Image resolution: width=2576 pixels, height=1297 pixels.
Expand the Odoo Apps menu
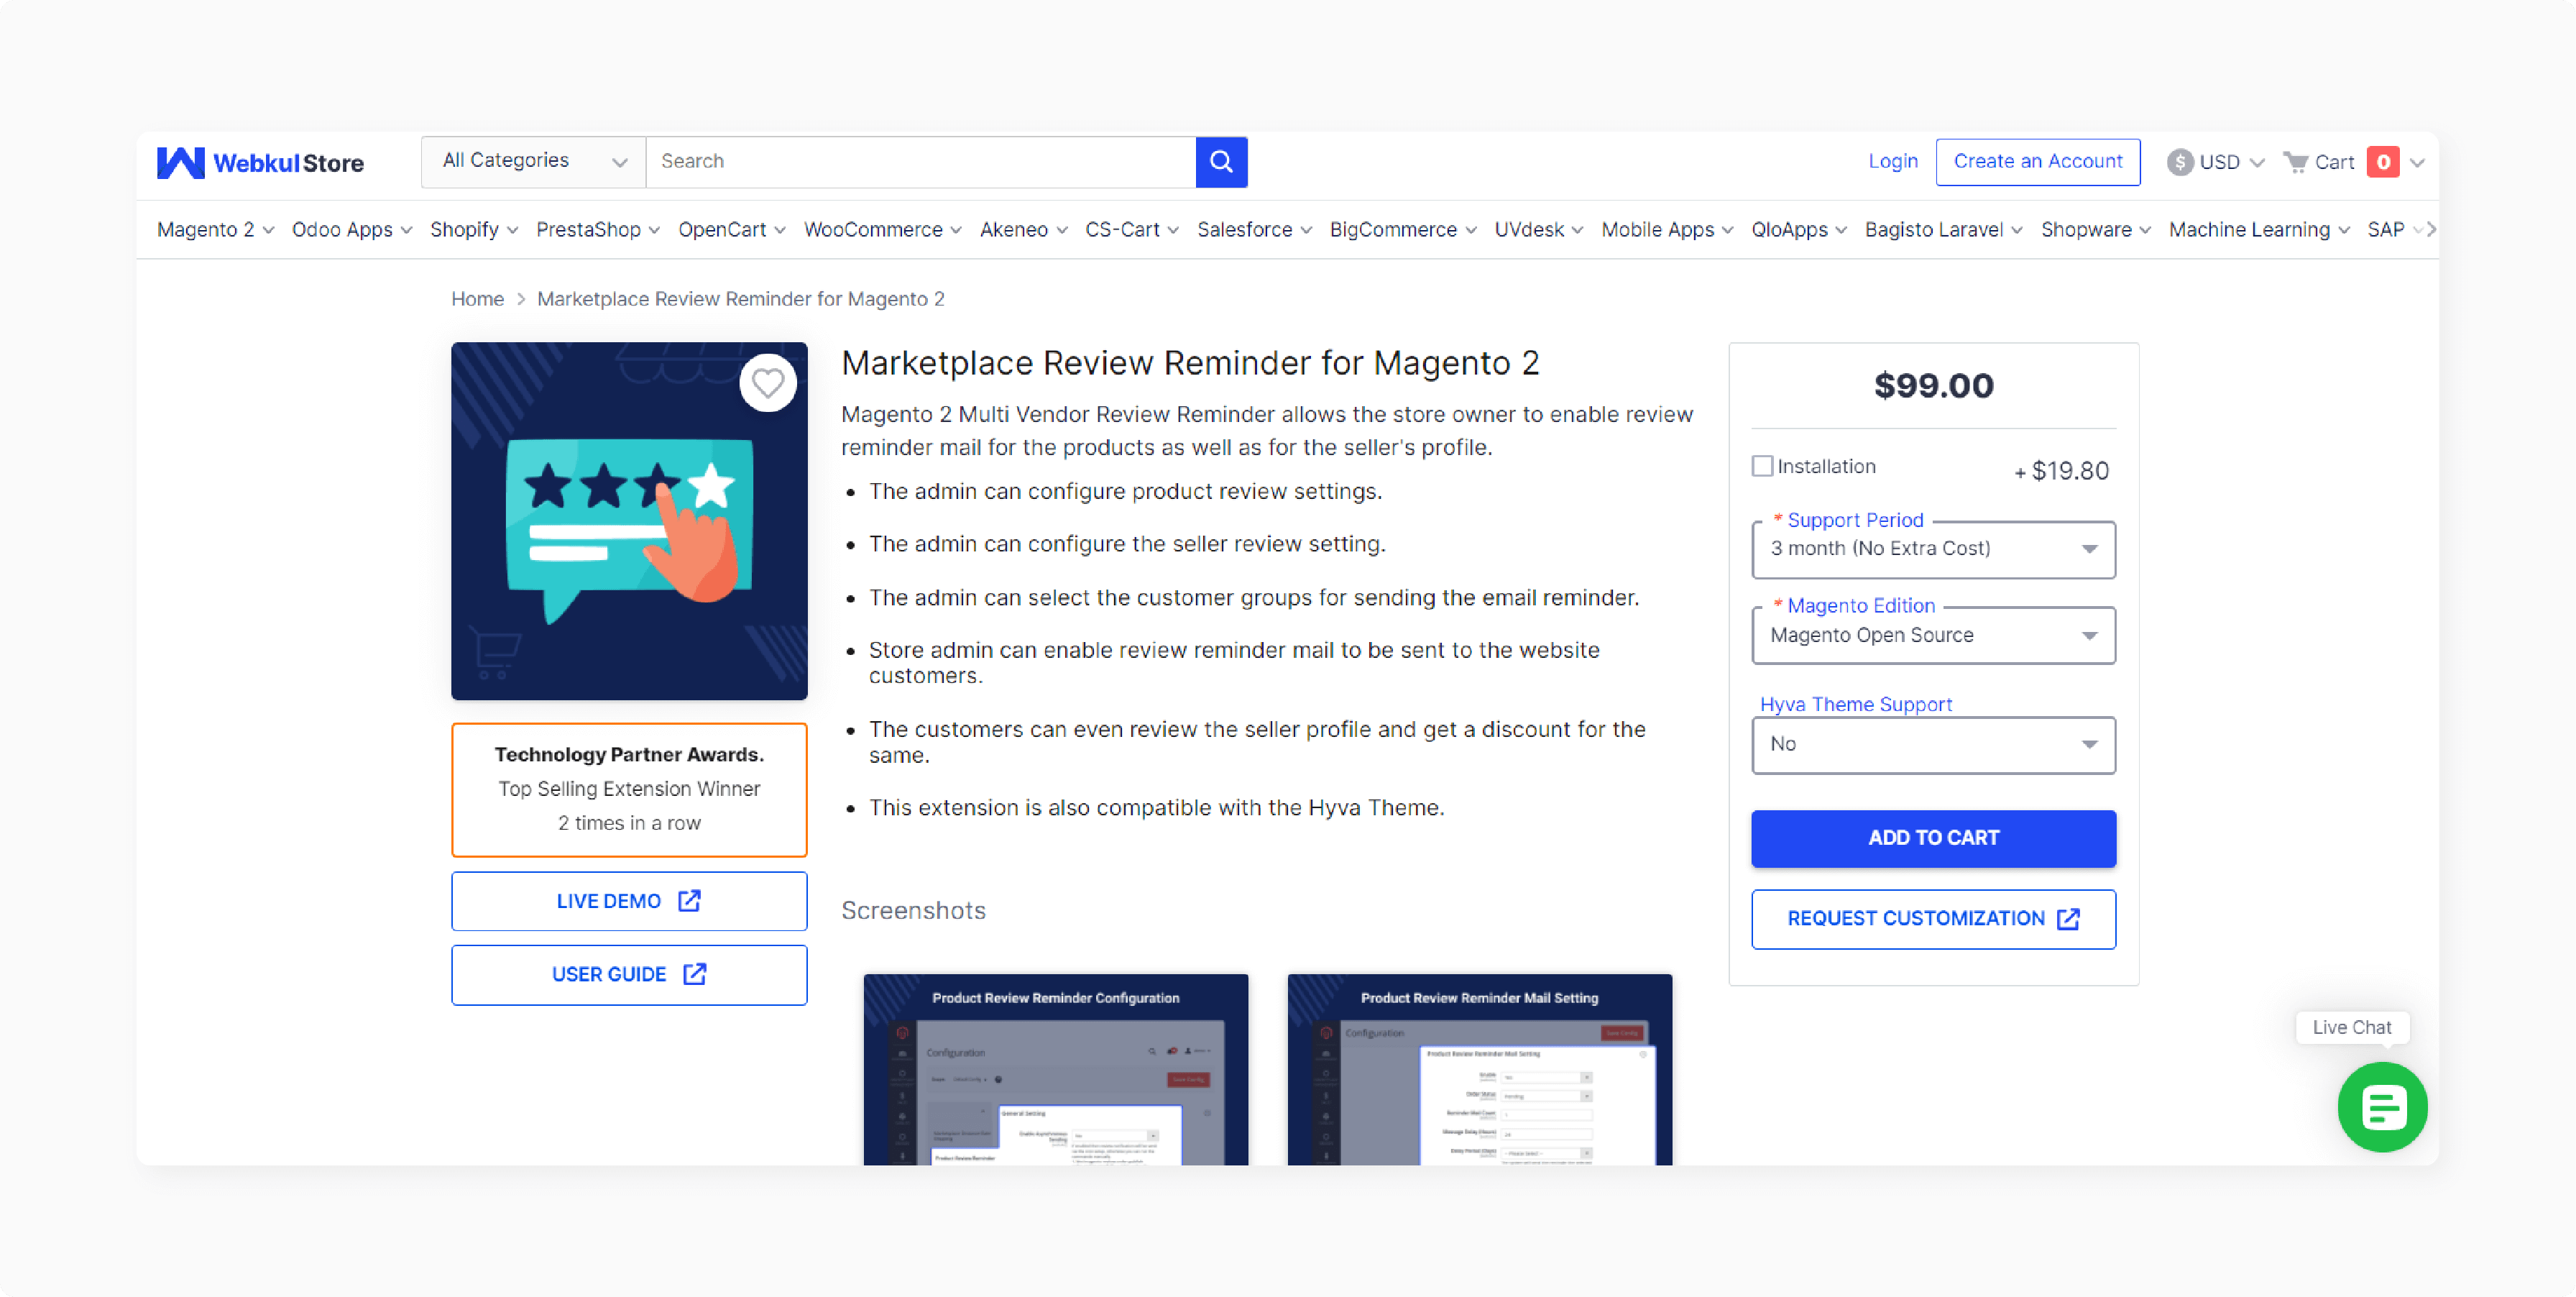point(352,230)
